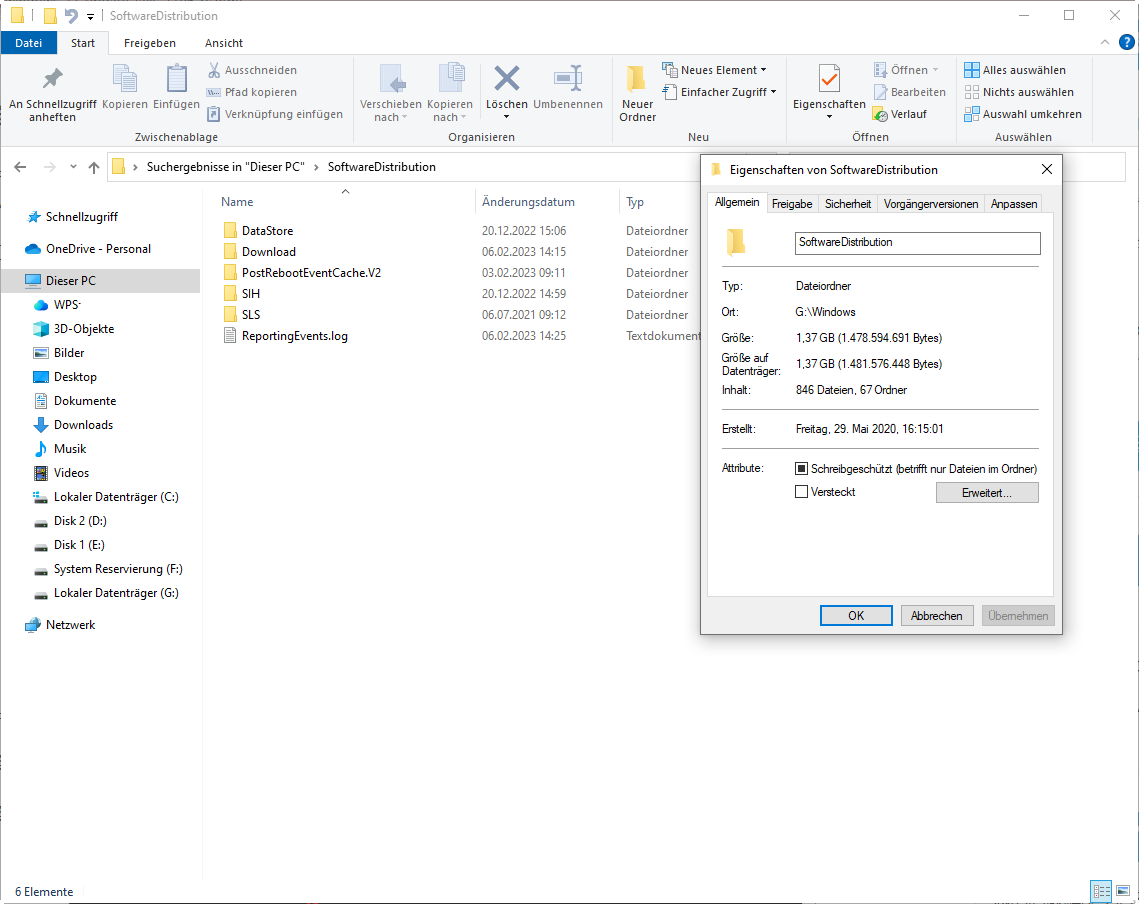Click the folder name input field
Viewport: 1139px width, 904px height.
[x=917, y=243]
